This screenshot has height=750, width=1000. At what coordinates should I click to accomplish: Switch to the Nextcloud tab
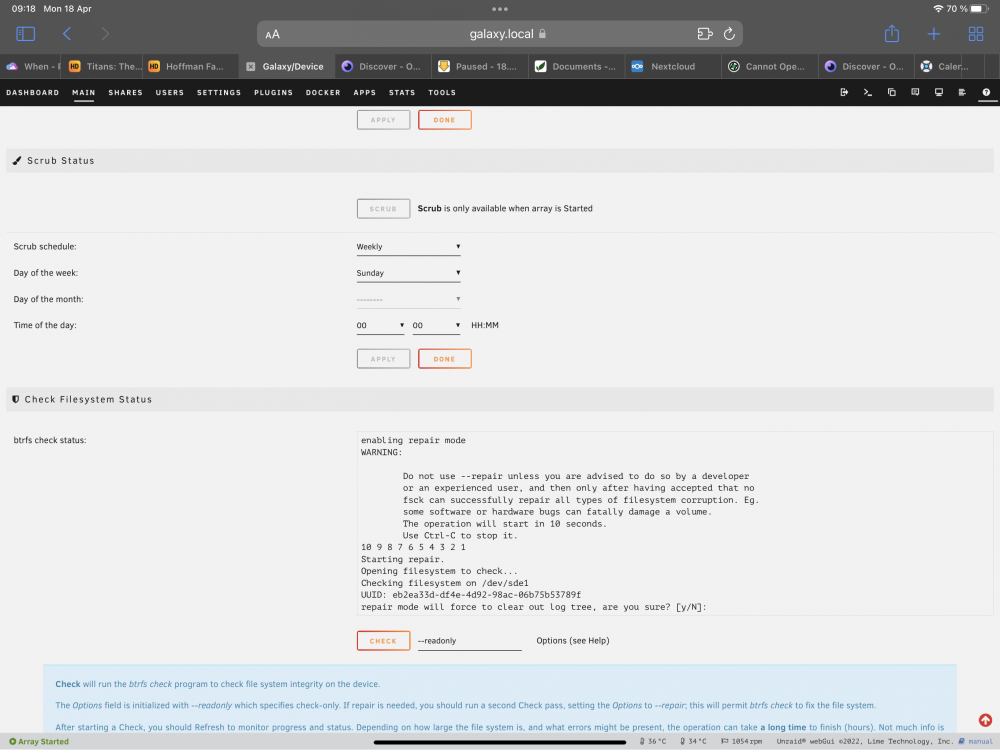pos(672,66)
